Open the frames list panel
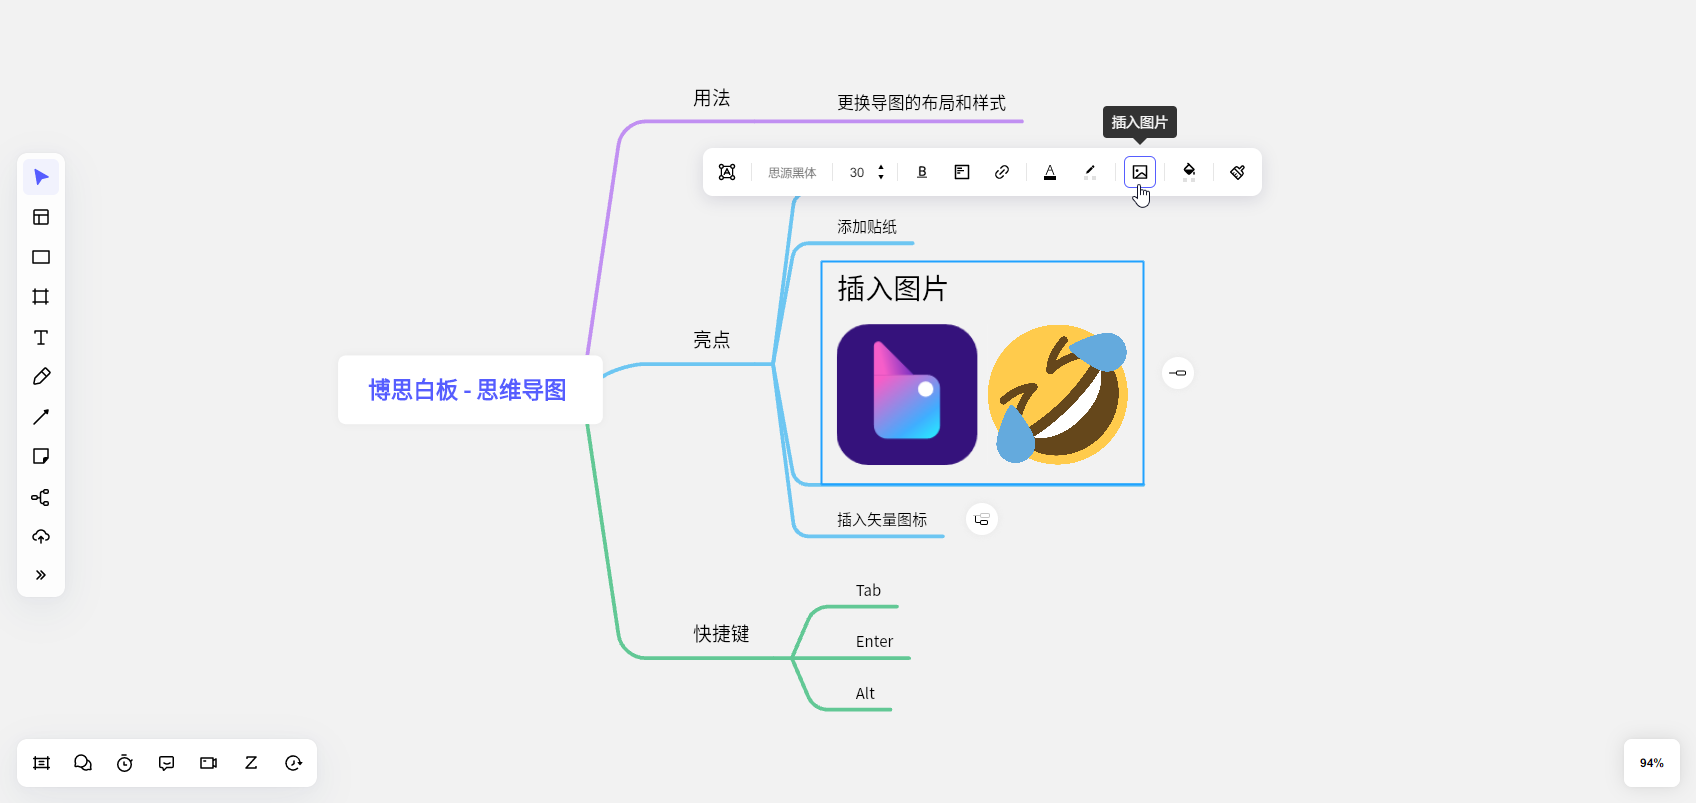The image size is (1696, 803). 41,763
